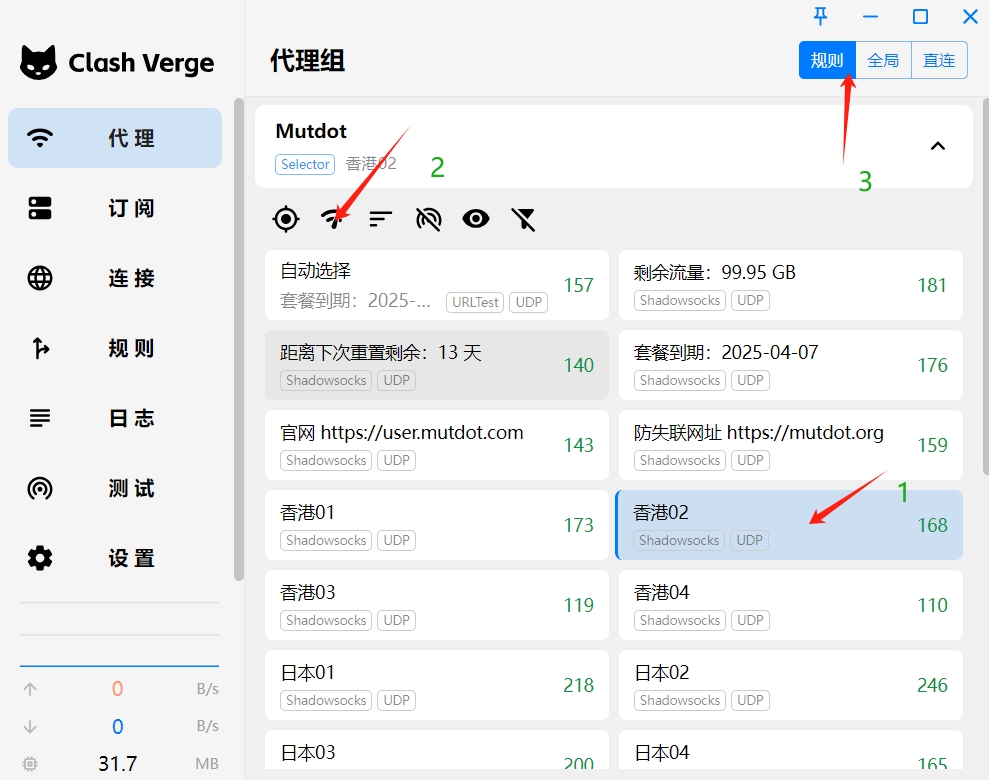This screenshot has width=989, height=780.
Task: Click the sort proxies icon
Action: pyautogui.click(x=381, y=219)
